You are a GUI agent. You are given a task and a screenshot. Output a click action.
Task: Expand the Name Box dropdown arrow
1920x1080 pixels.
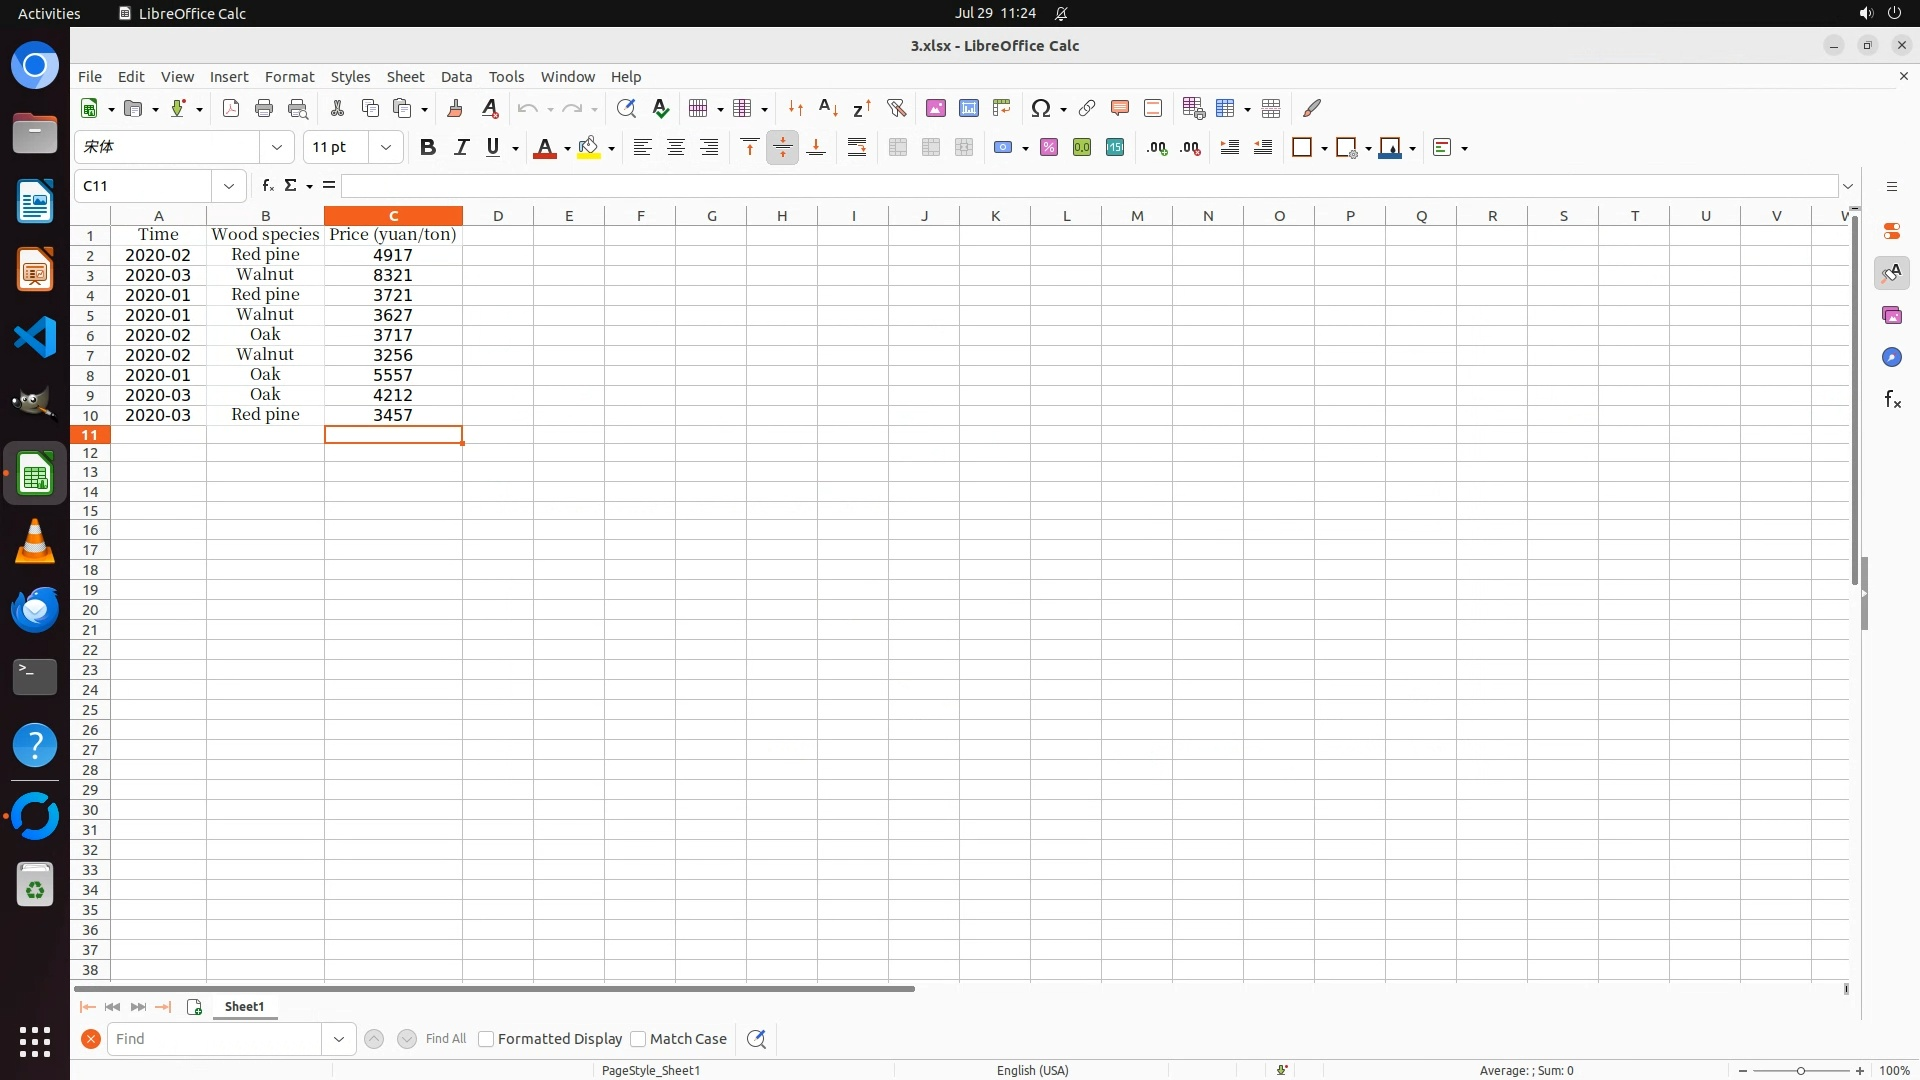(x=229, y=186)
